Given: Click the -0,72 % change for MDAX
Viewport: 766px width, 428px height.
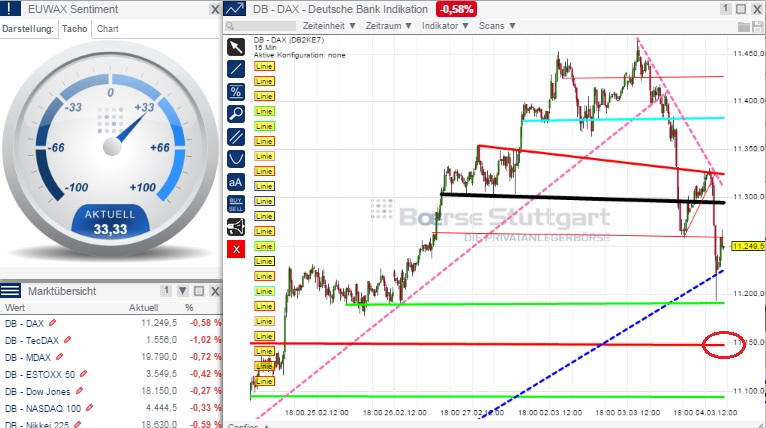Looking at the screenshot, I should coord(206,357).
